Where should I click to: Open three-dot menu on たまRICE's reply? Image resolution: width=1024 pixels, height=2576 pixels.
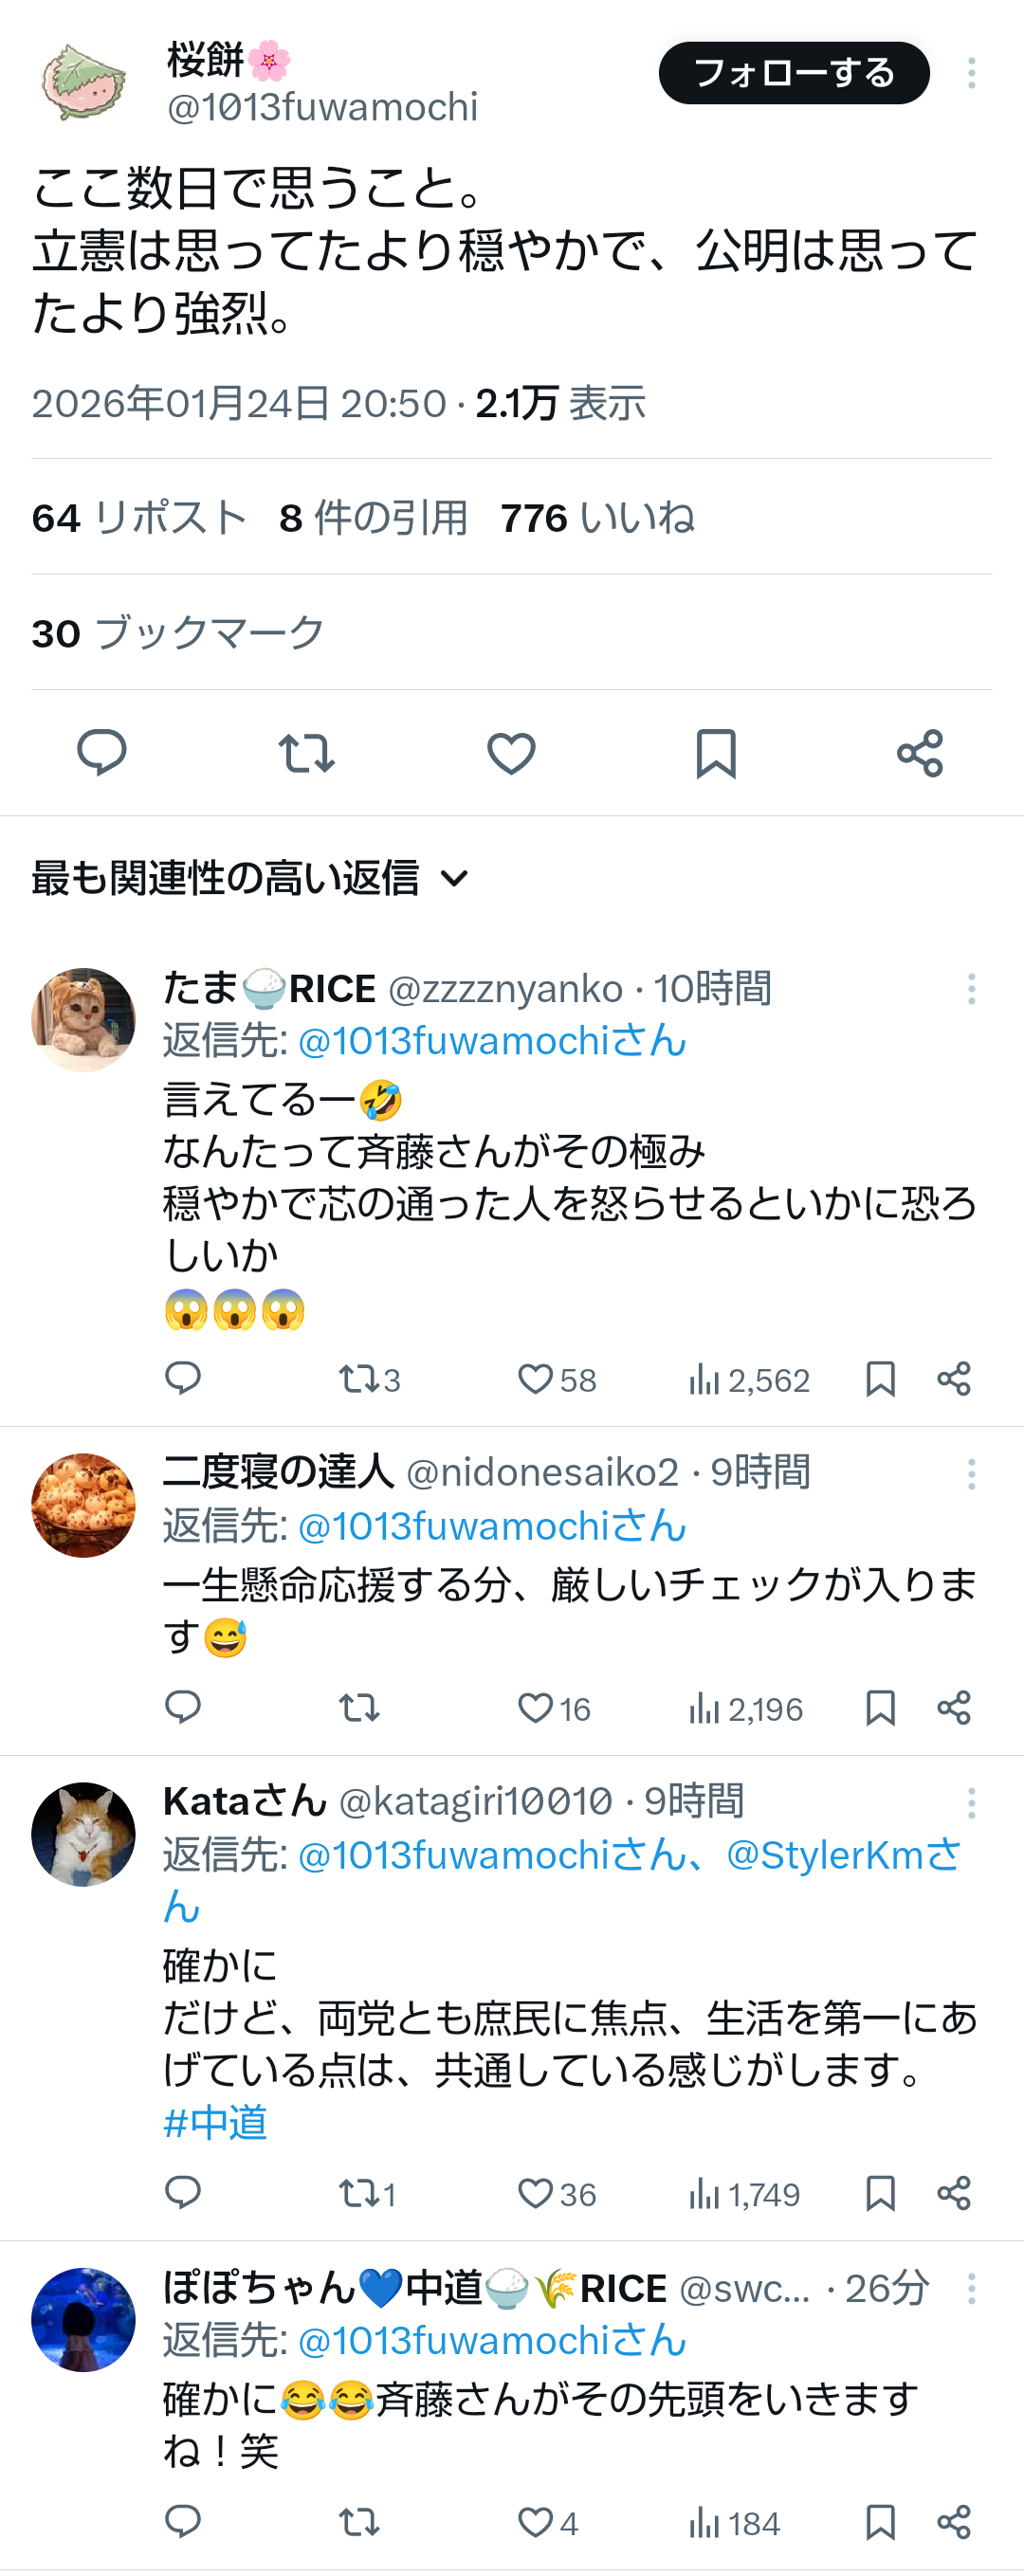pos(971,989)
